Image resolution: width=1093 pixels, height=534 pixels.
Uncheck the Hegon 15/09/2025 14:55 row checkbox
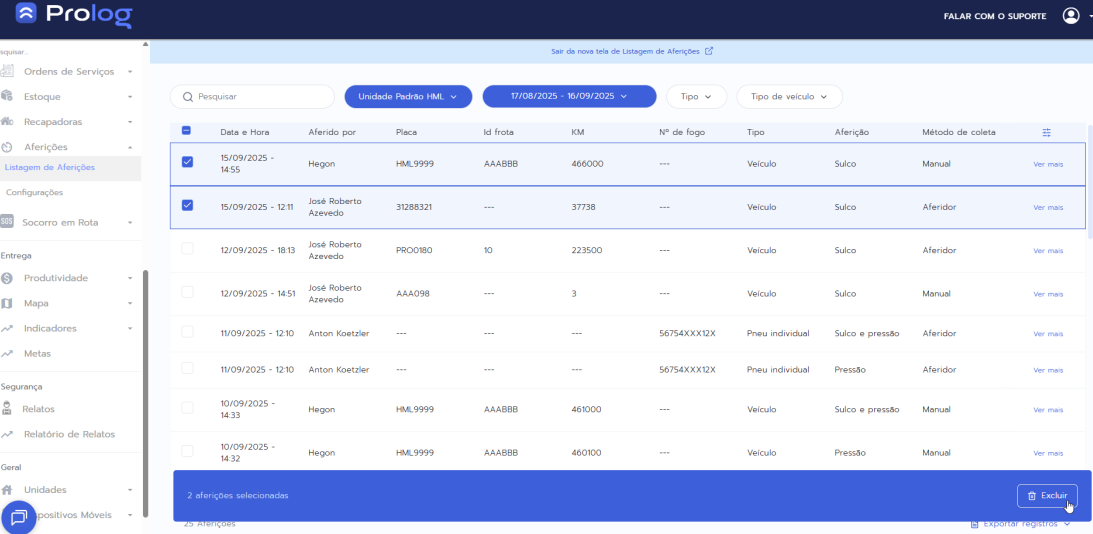[187, 162]
